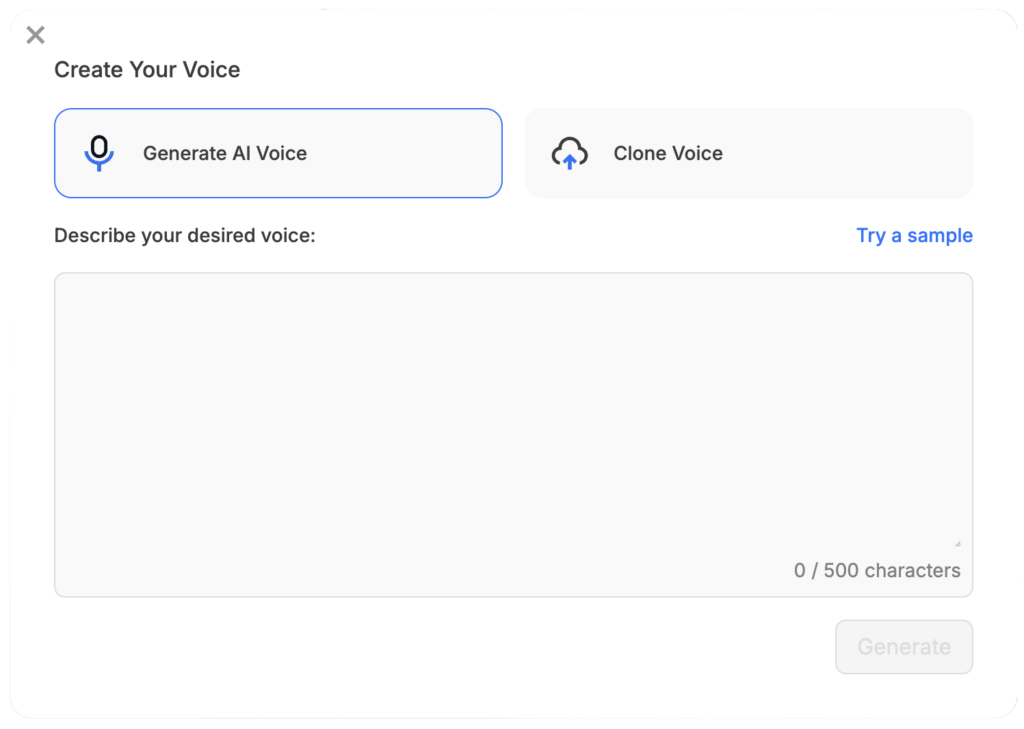The height and width of the screenshot is (729, 1024).
Task: Click the grayed-out Generate button
Action: [x=904, y=647]
